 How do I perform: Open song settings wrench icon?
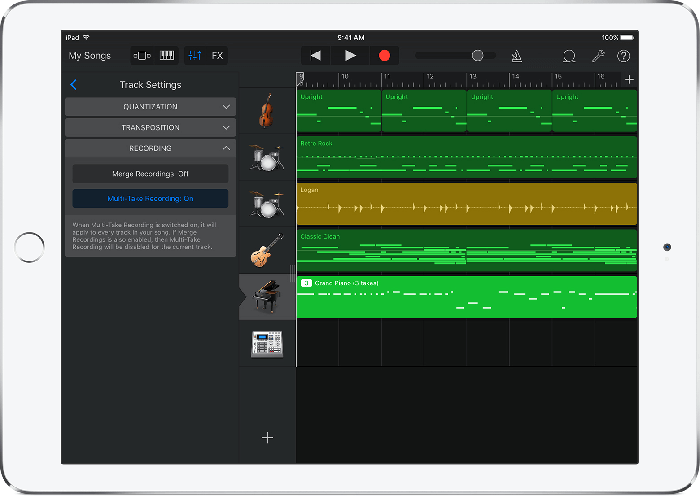(x=598, y=56)
